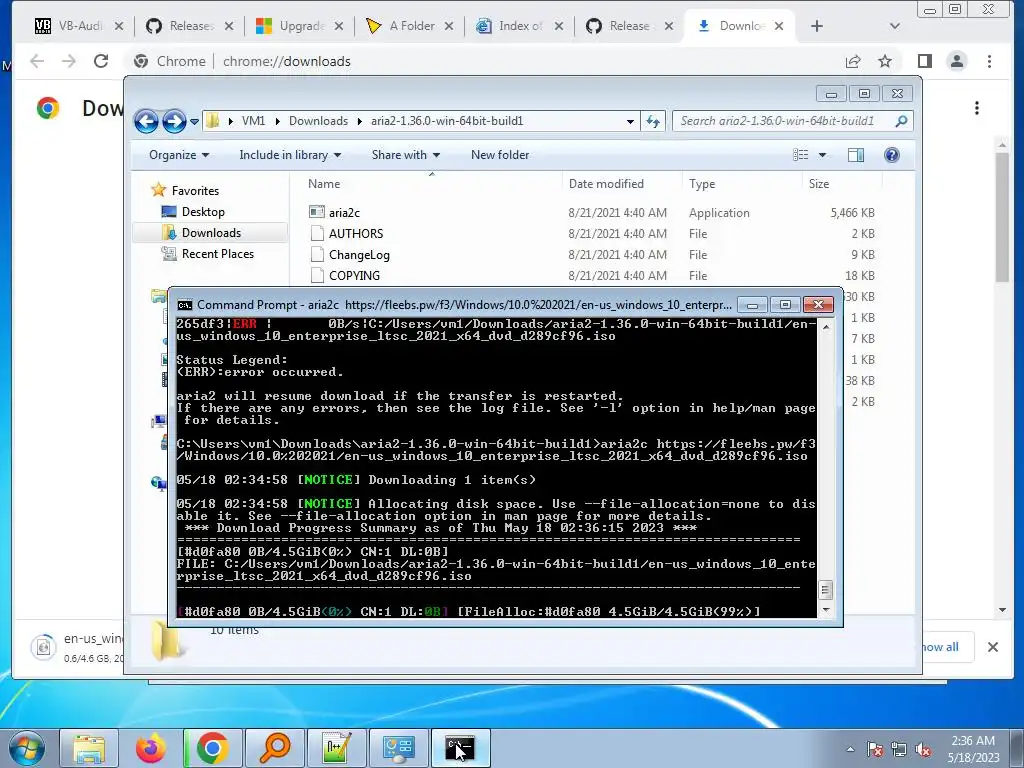Image resolution: width=1024 pixels, height=768 pixels.
Task: Open Chrome tab search chevron
Action: tap(895, 26)
